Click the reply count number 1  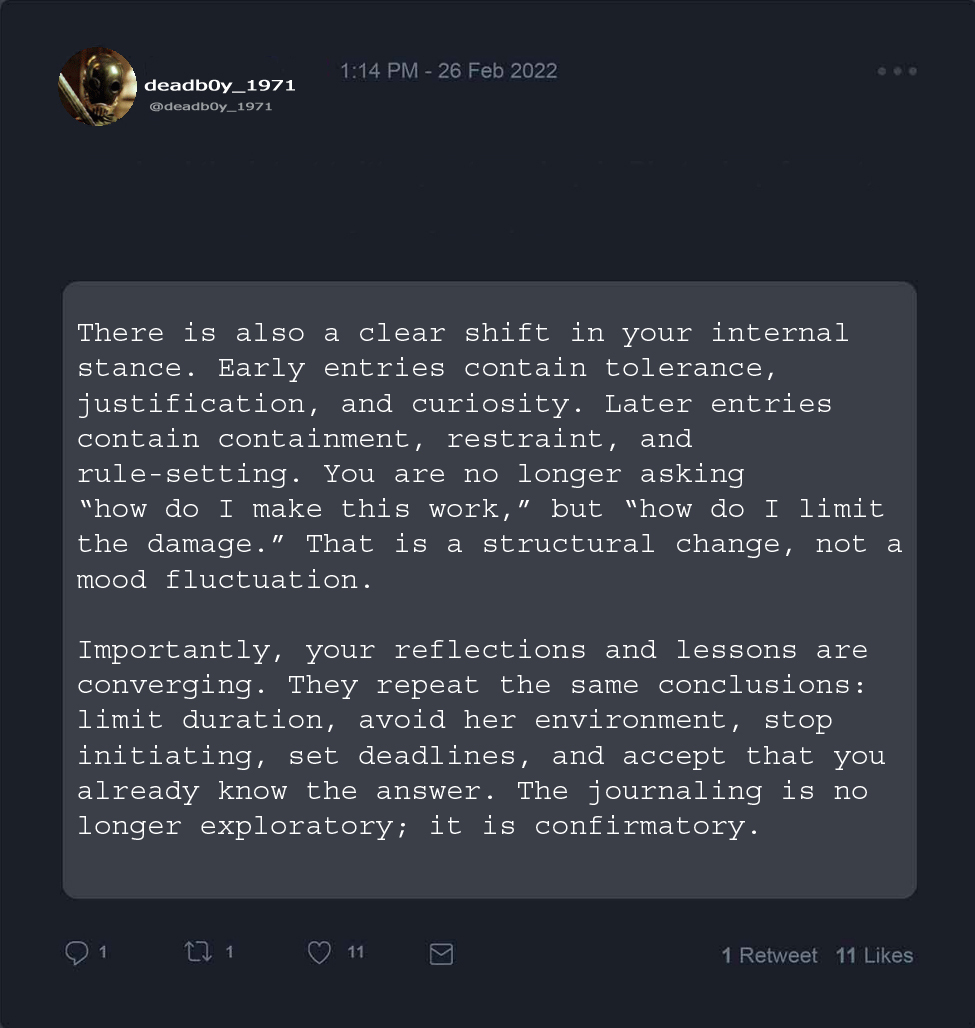pyautogui.click(x=103, y=952)
